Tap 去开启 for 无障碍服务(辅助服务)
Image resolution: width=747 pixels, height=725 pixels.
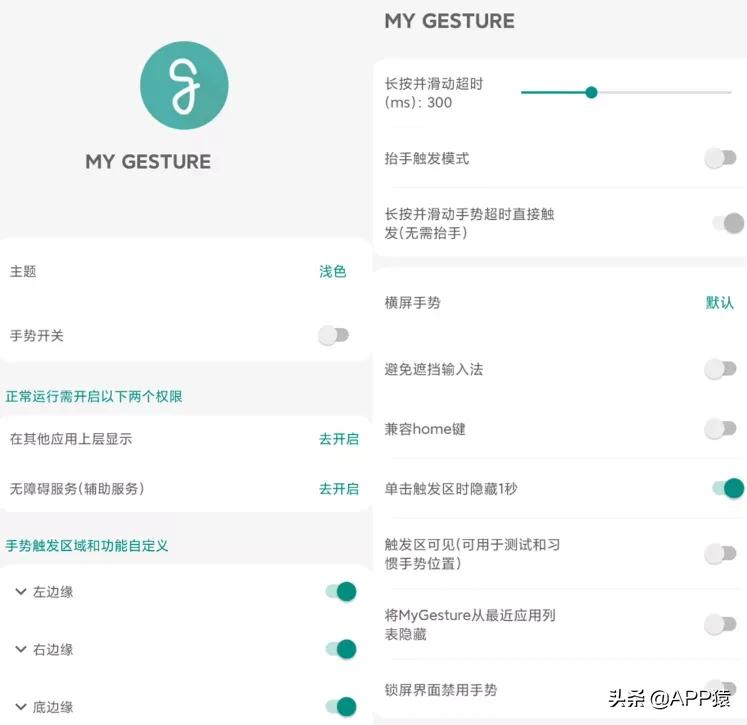point(339,489)
